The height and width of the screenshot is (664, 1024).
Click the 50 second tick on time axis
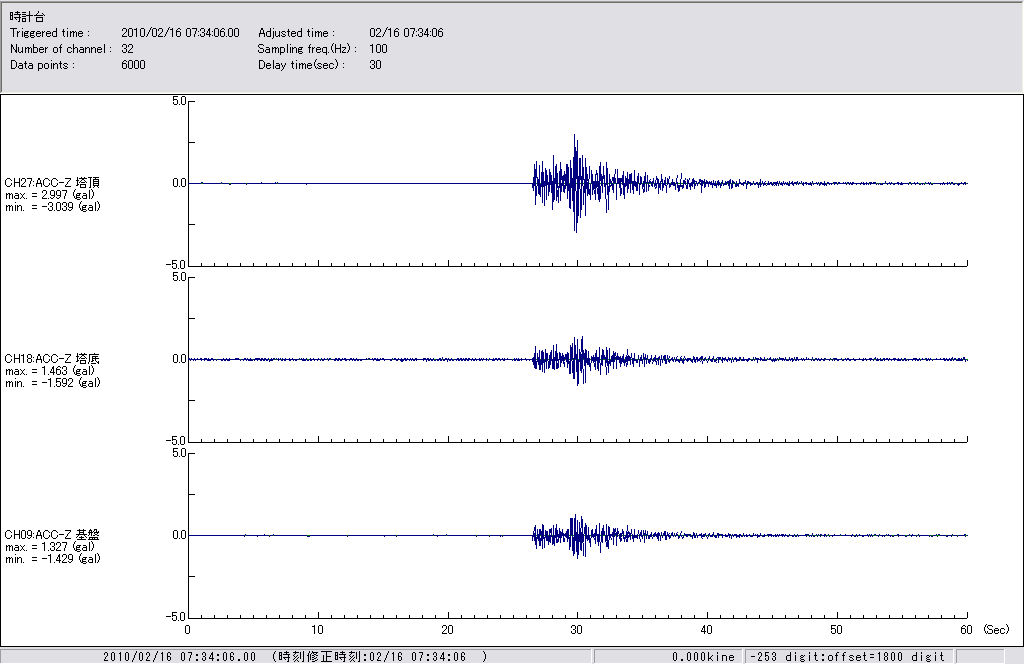pos(837,630)
